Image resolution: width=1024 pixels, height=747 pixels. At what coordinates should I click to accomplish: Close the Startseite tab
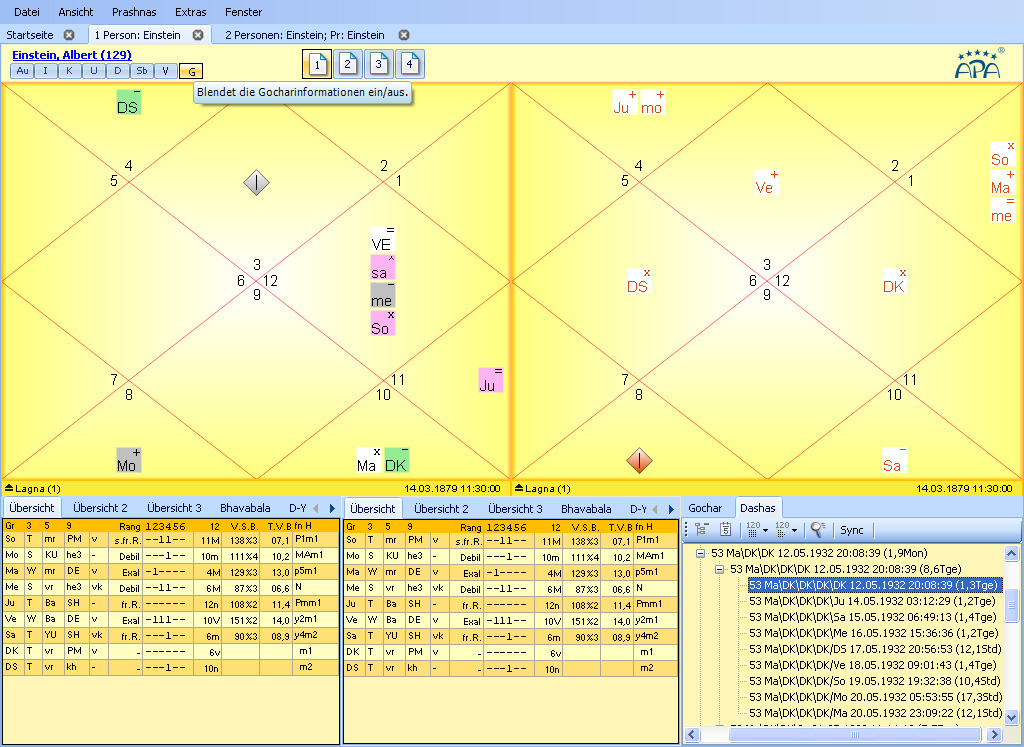point(69,35)
